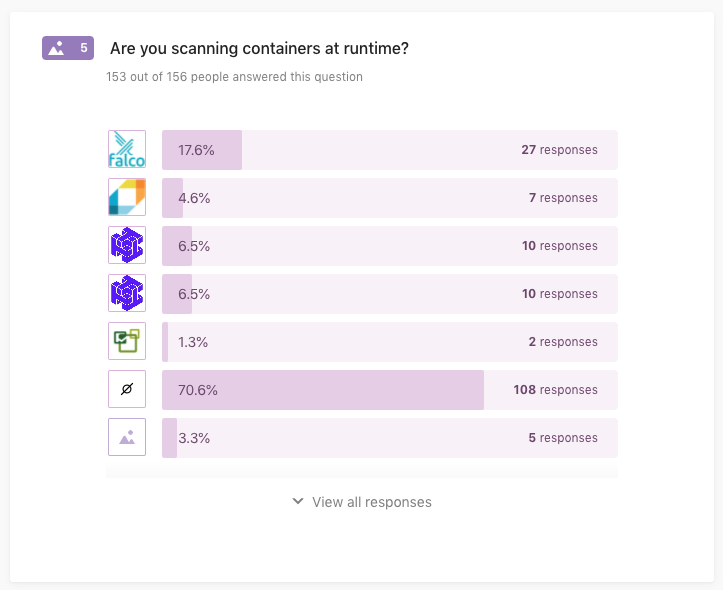Click the second purple cube logo icon
Screen dimensions: 723x590
coord(127,293)
